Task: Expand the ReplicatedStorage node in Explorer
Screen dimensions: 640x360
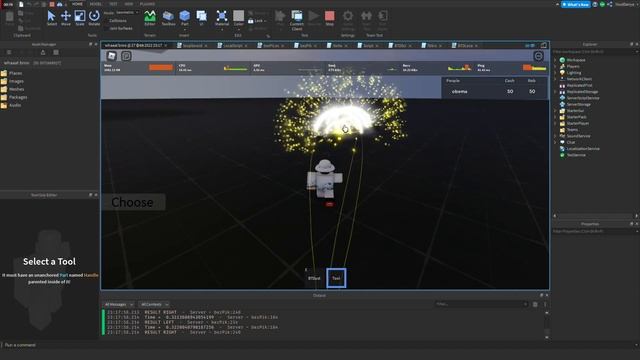Action: point(555,92)
